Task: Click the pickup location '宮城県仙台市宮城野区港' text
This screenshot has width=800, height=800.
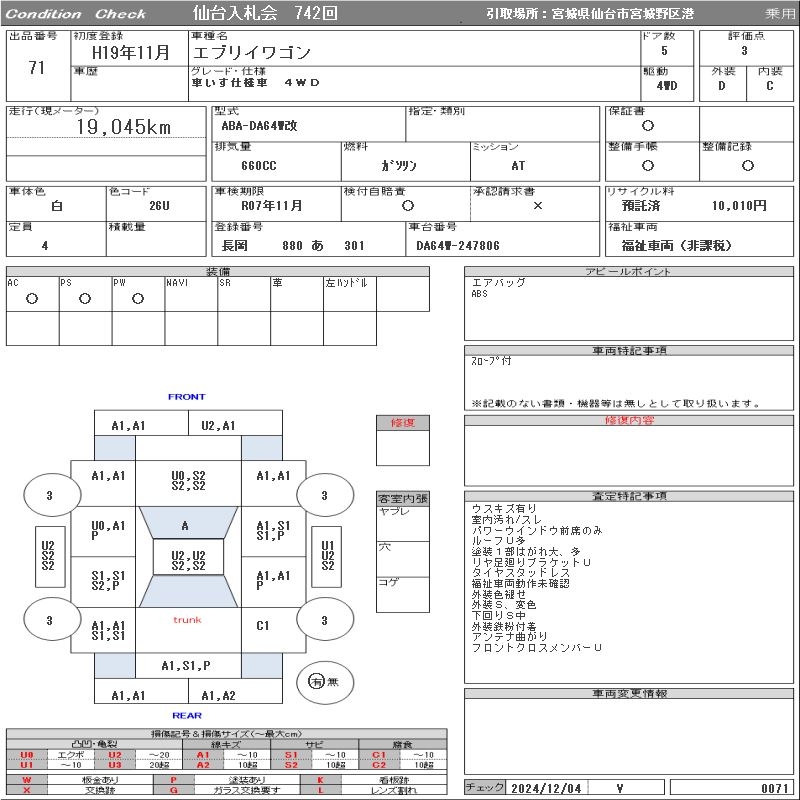Action: pos(622,14)
